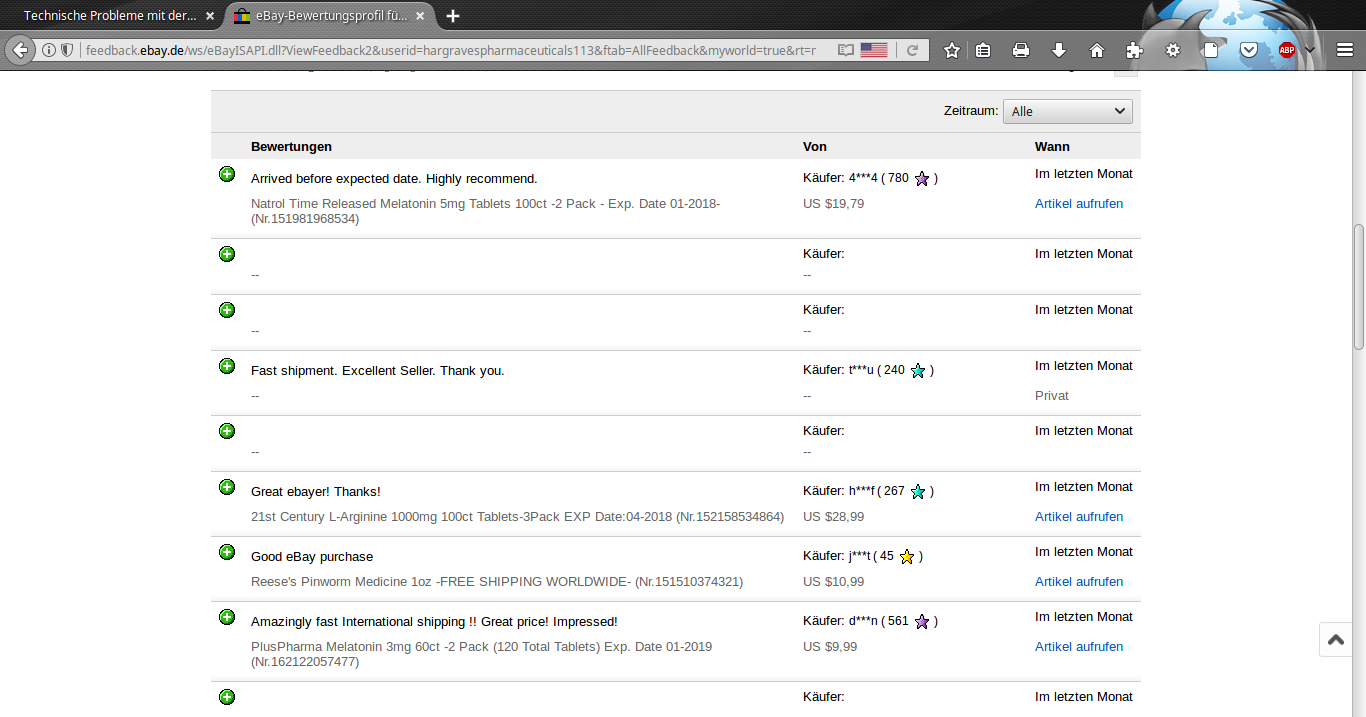Expand the Adblock Plus dropdown arrow

pyautogui.click(x=1309, y=50)
